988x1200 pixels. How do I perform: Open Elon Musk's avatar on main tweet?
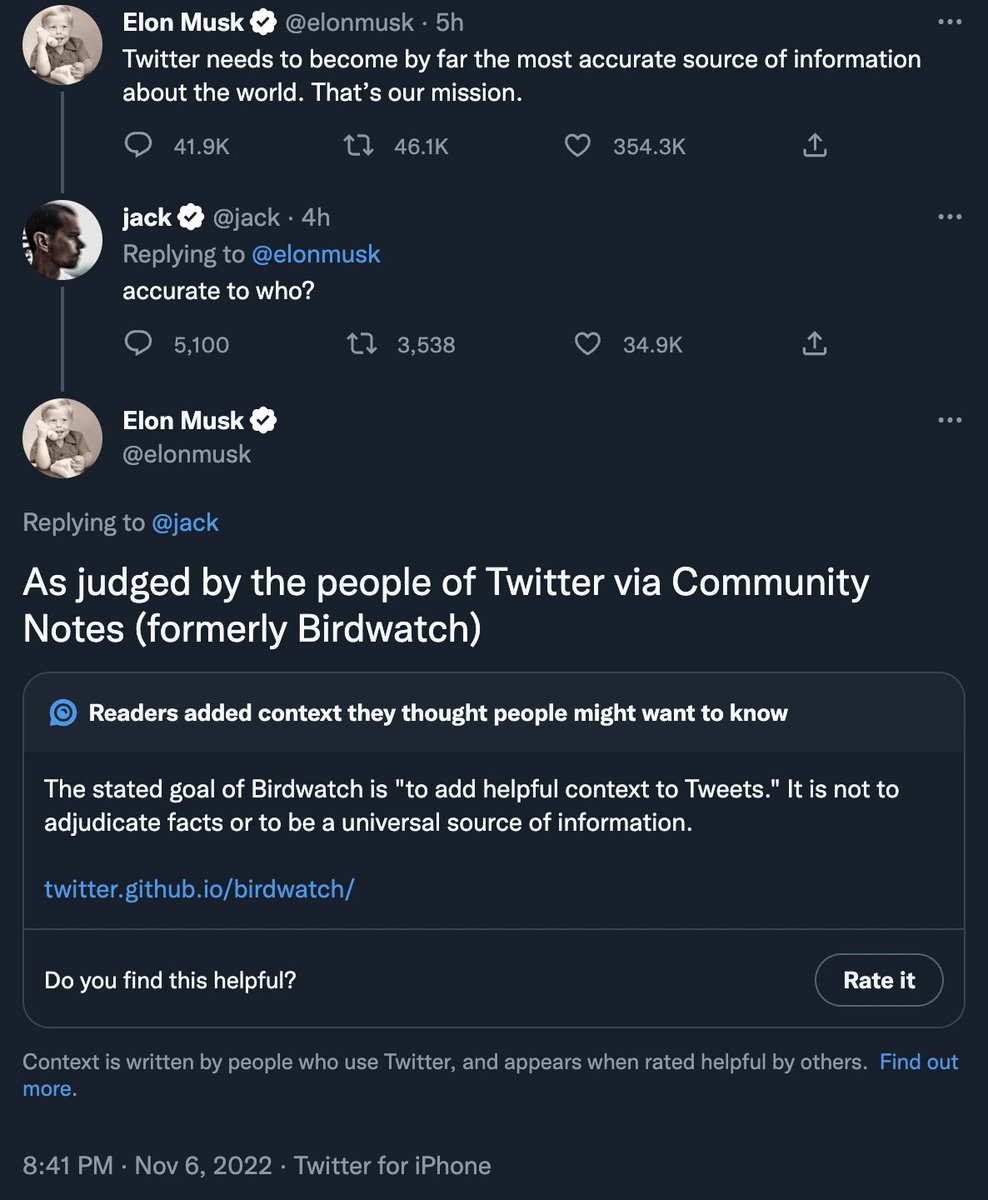(63, 438)
